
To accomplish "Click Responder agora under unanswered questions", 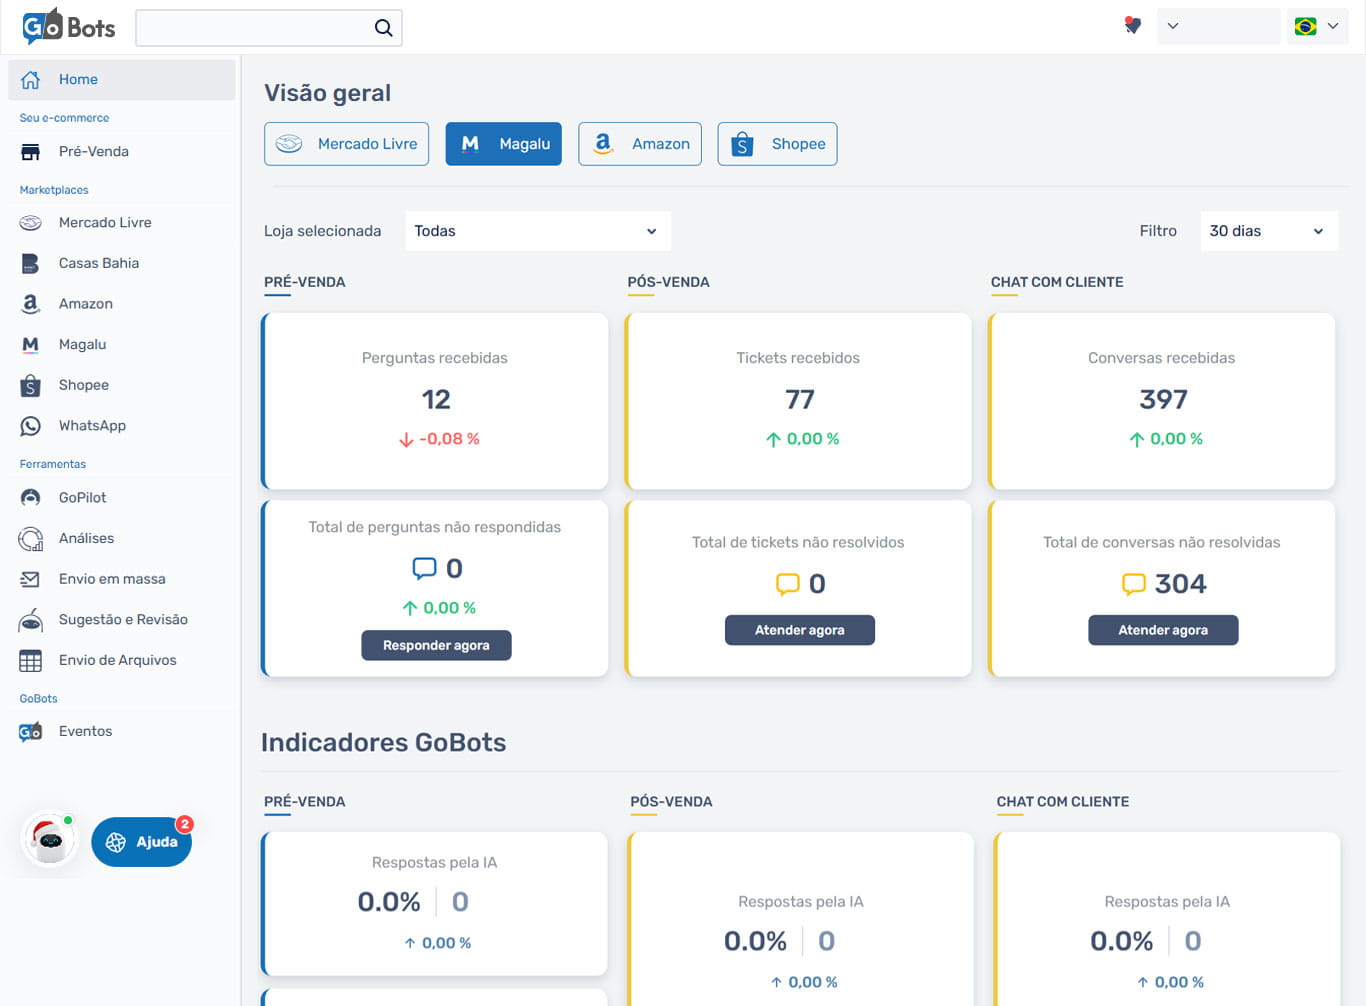I will [x=436, y=645].
